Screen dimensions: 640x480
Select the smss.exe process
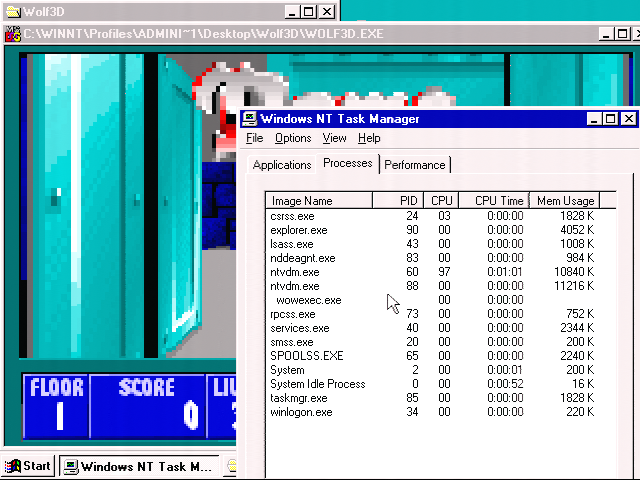(433, 342)
